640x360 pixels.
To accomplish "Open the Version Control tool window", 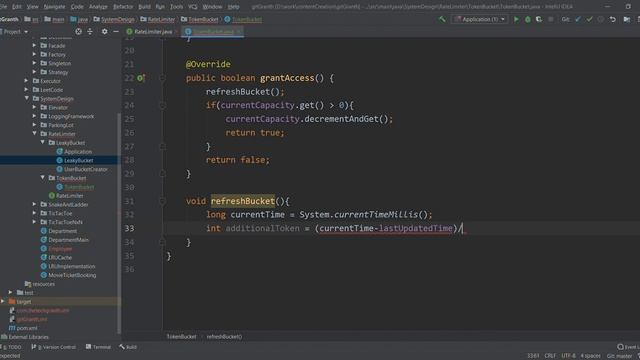I will pyautogui.click(x=53, y=347).
